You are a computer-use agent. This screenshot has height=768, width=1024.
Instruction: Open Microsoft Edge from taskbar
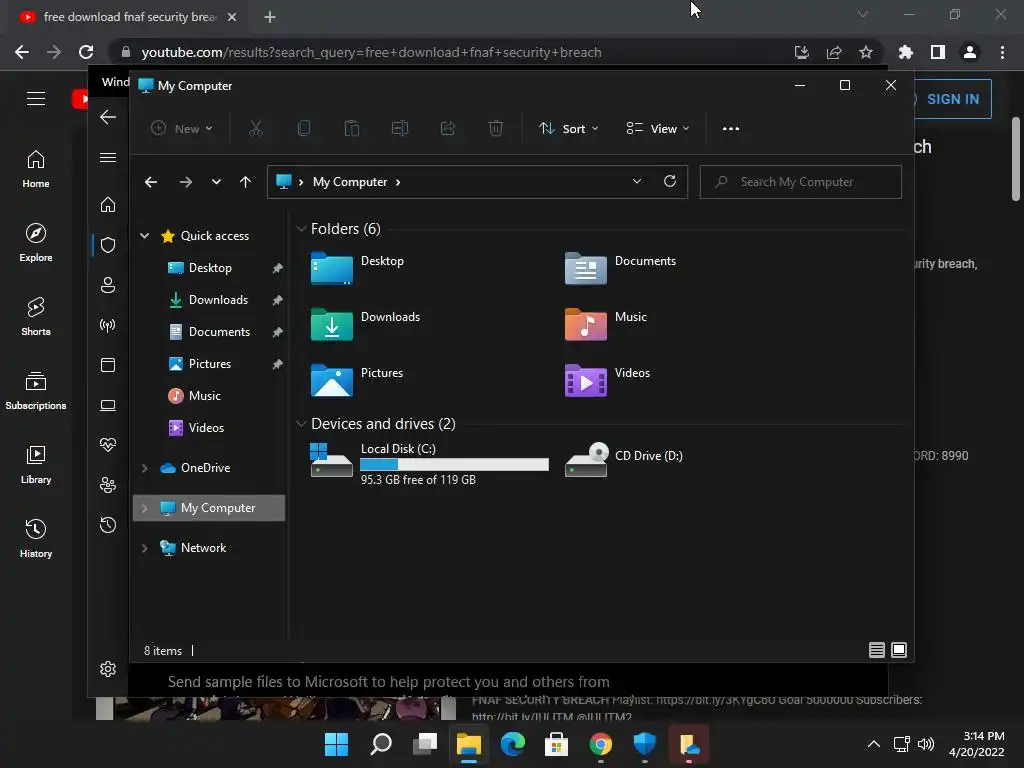point(513,744)
